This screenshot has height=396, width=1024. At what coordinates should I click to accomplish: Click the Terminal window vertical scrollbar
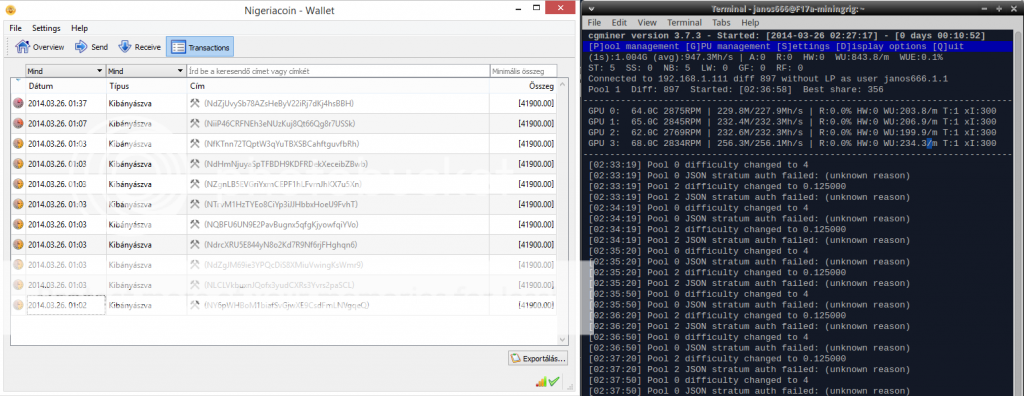pos(1019,212)
